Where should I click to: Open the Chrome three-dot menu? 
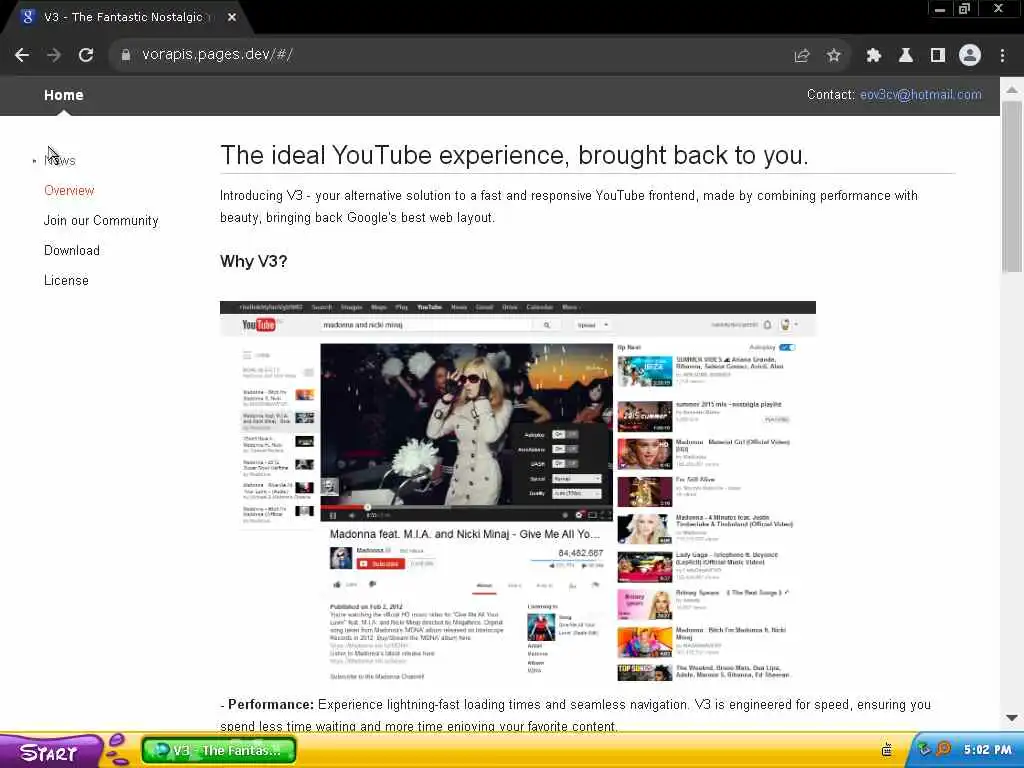tap(1002, 56)
